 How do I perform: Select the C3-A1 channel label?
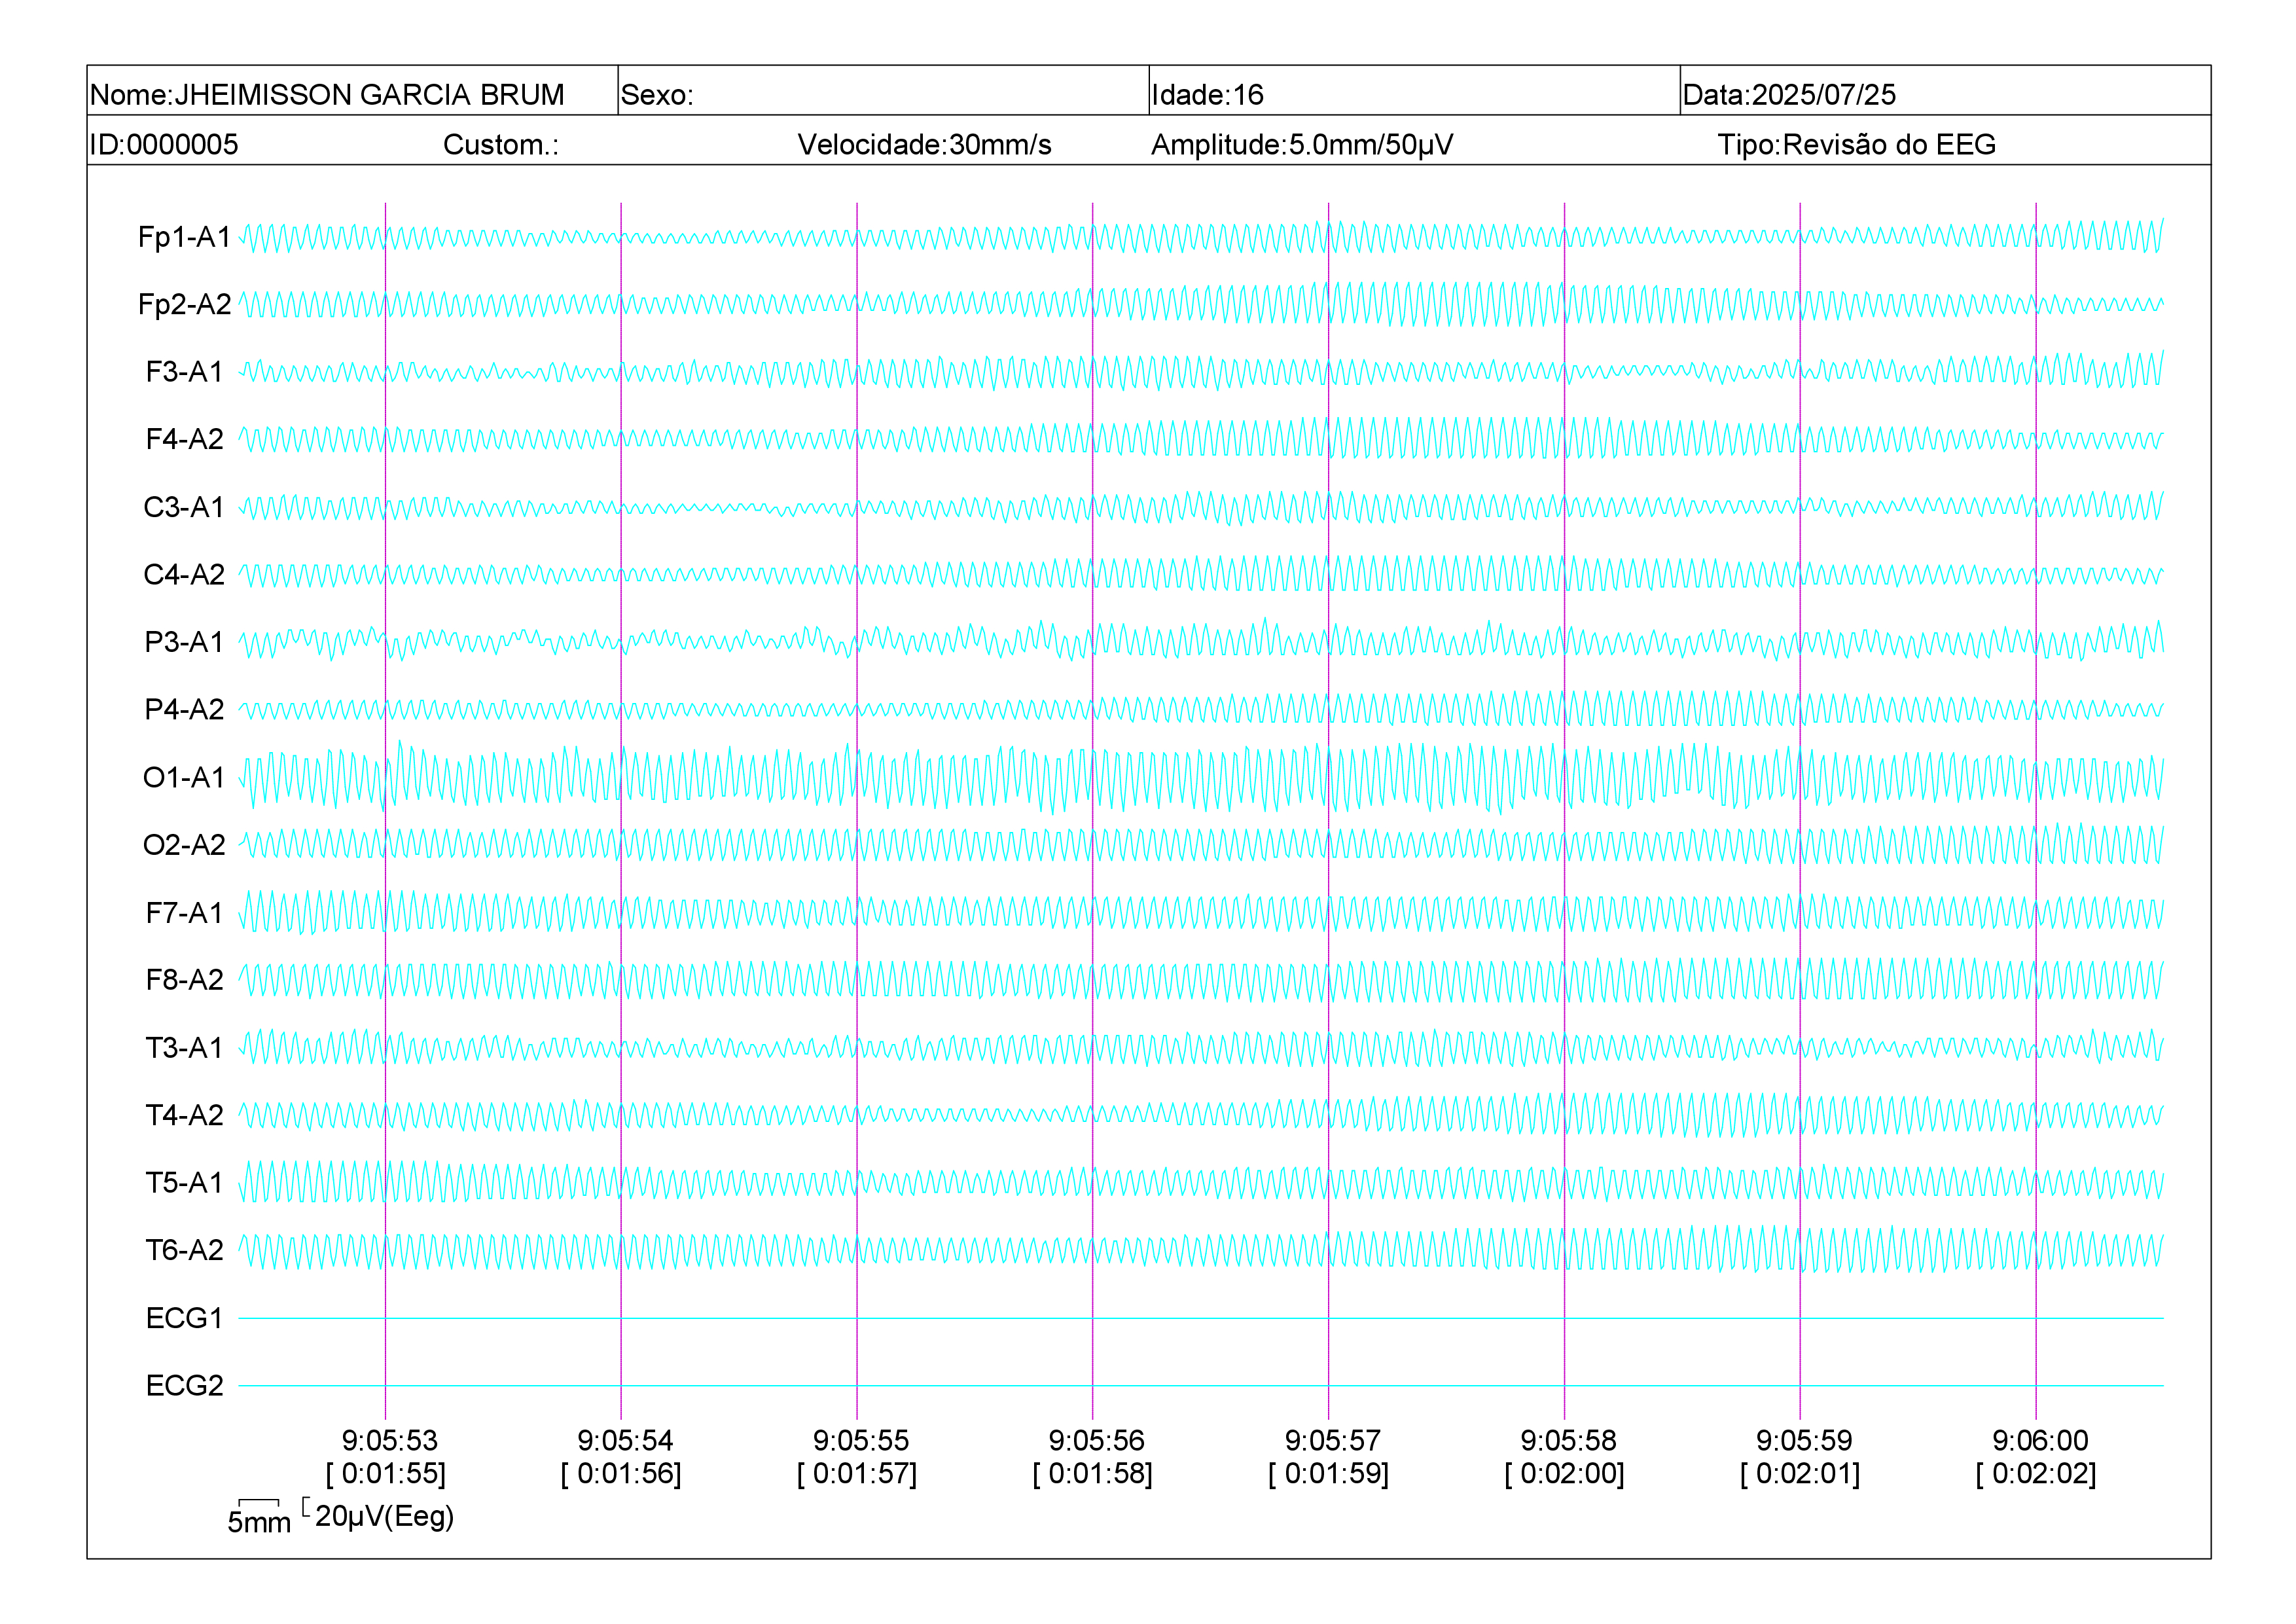click(x=184, y=507)
